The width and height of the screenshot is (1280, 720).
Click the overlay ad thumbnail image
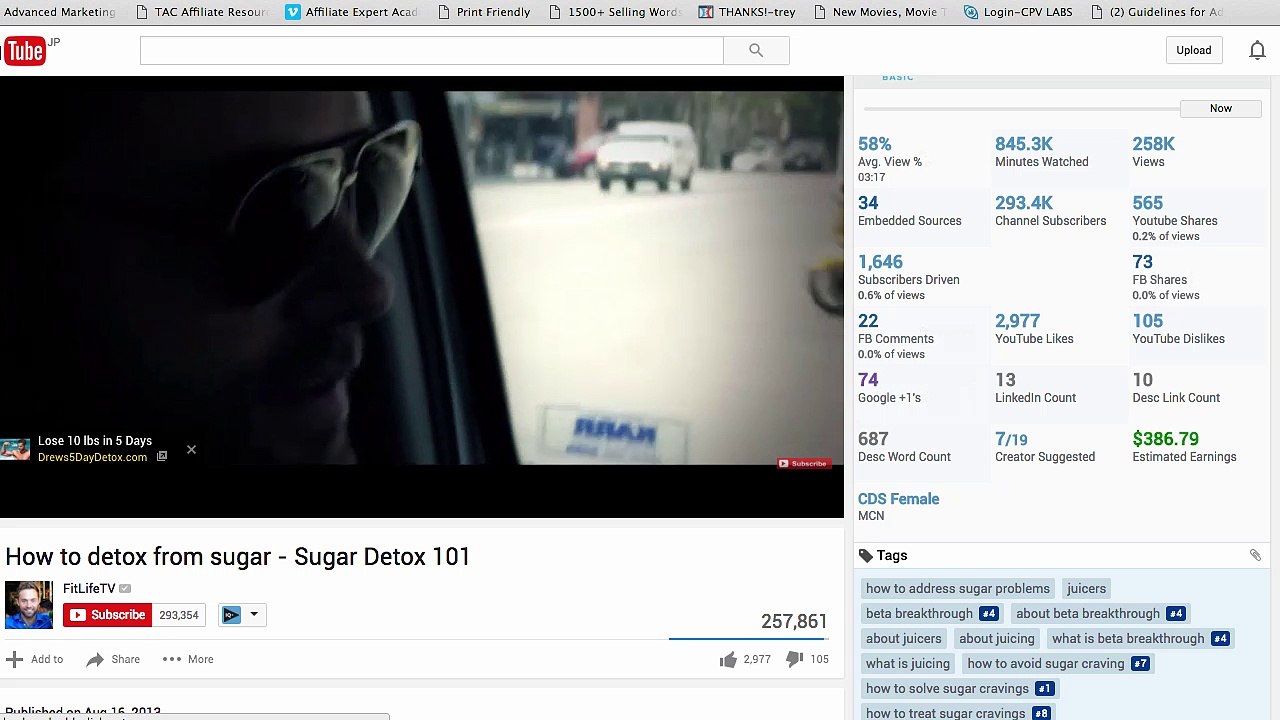(15, 449)
